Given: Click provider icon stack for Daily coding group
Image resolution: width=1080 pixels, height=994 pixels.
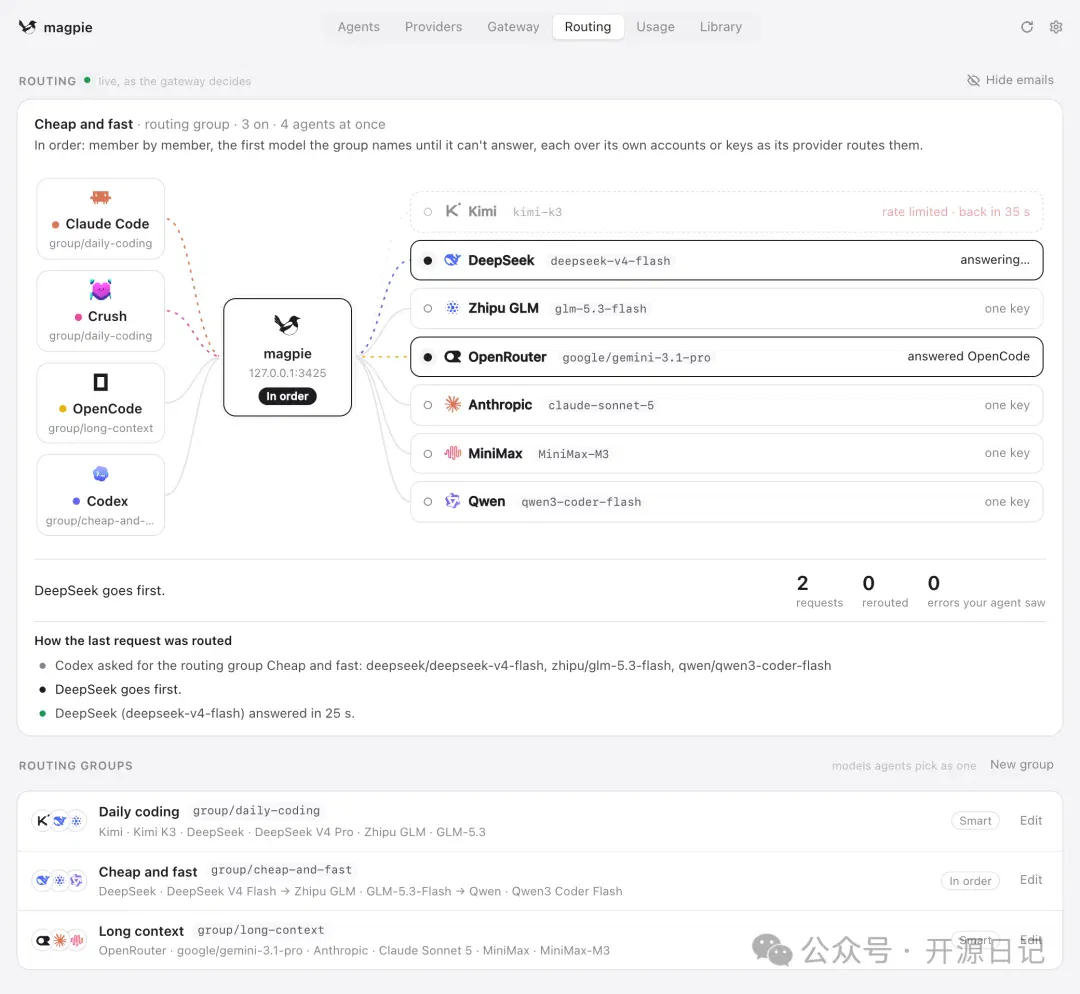Looking at the screenshot, I should click(59, 820).
